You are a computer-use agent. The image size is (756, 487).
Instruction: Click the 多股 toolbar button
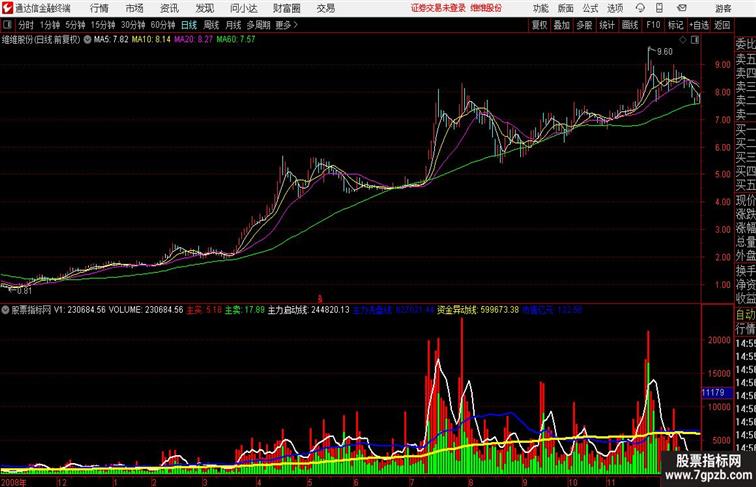pos(584,25)
